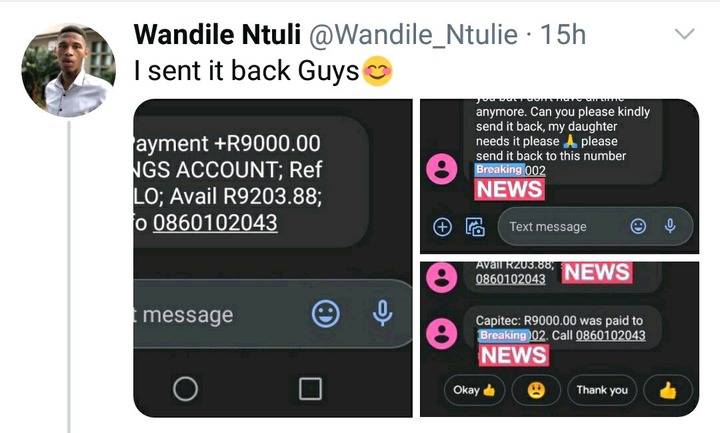Tap the Android home circle button
Image resolution: width=720 pixels, height=433 pixels.
pos(186,389)
